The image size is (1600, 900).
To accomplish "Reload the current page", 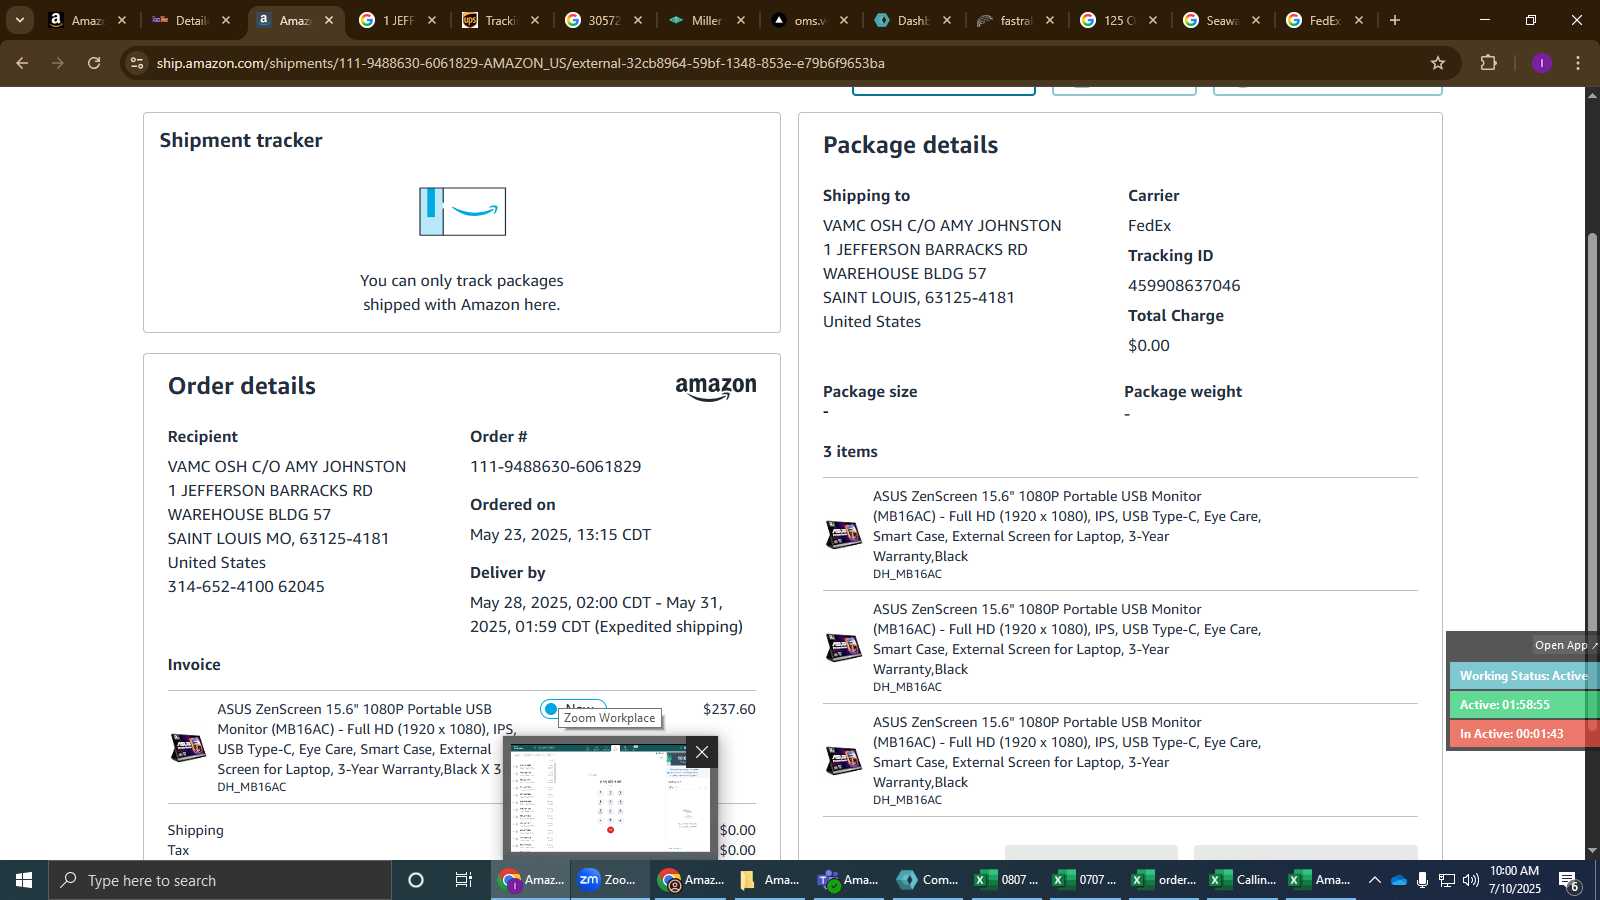I will coord(94,63).
